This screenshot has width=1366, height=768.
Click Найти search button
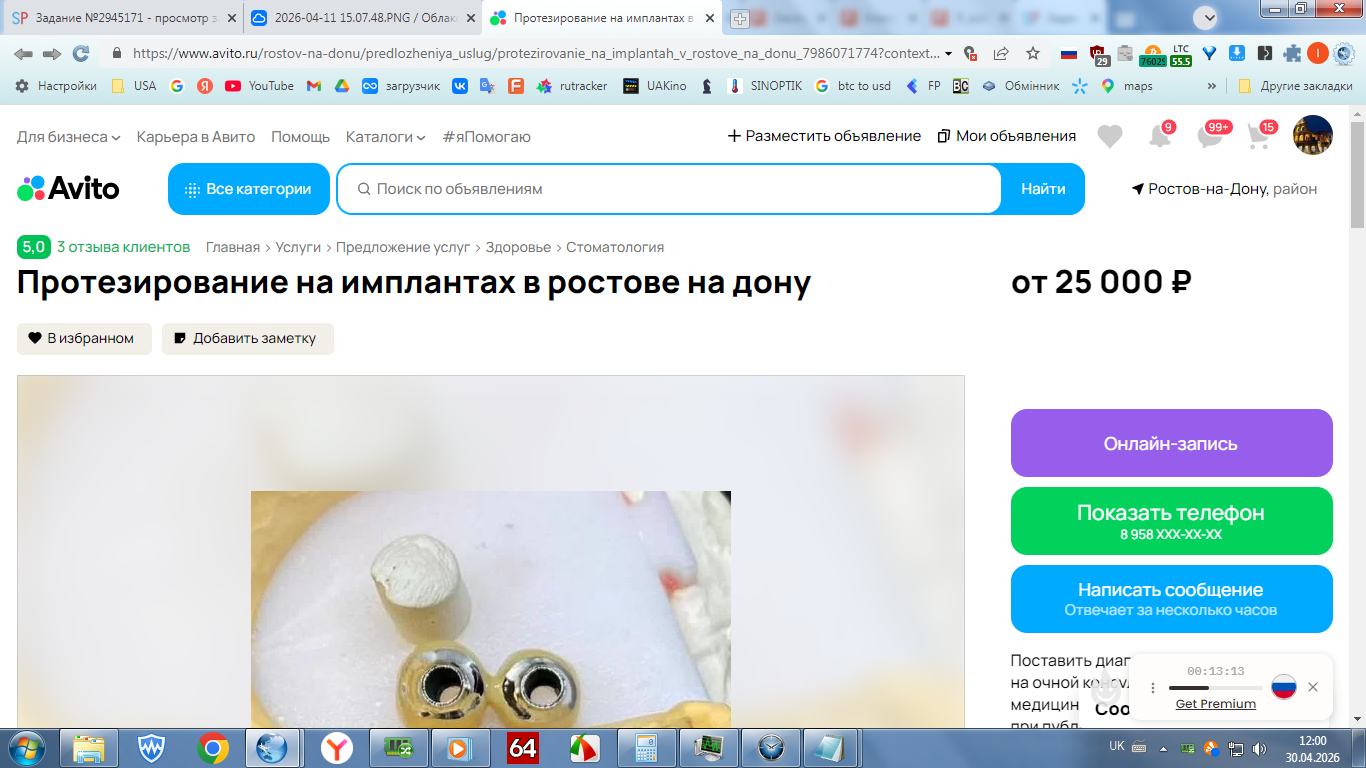[1043, 189]
